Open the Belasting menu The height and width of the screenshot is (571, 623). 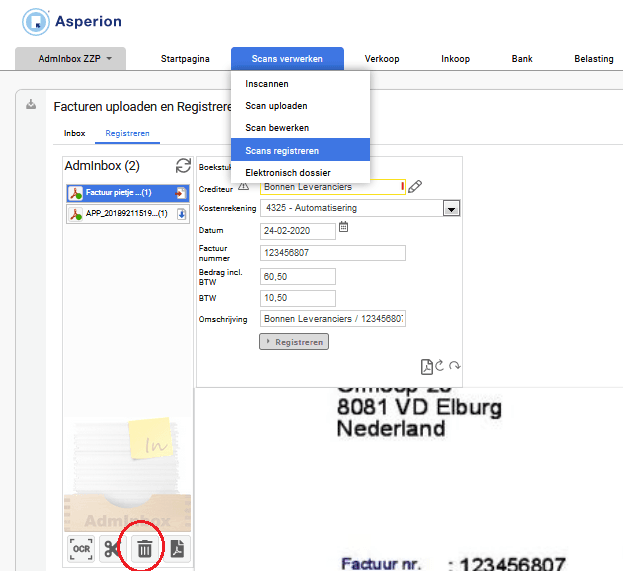click(x=594, y=59)
